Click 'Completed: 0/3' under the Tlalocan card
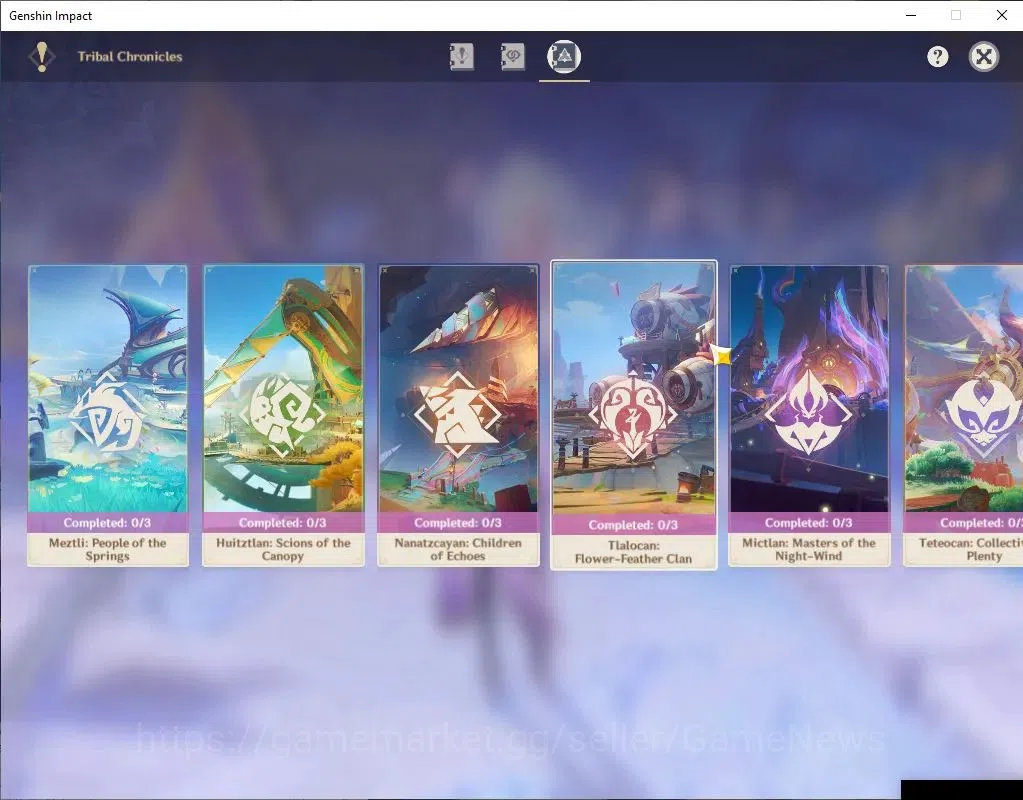The height and width of the screenshot is (800, 1023). tap(634, 525)
